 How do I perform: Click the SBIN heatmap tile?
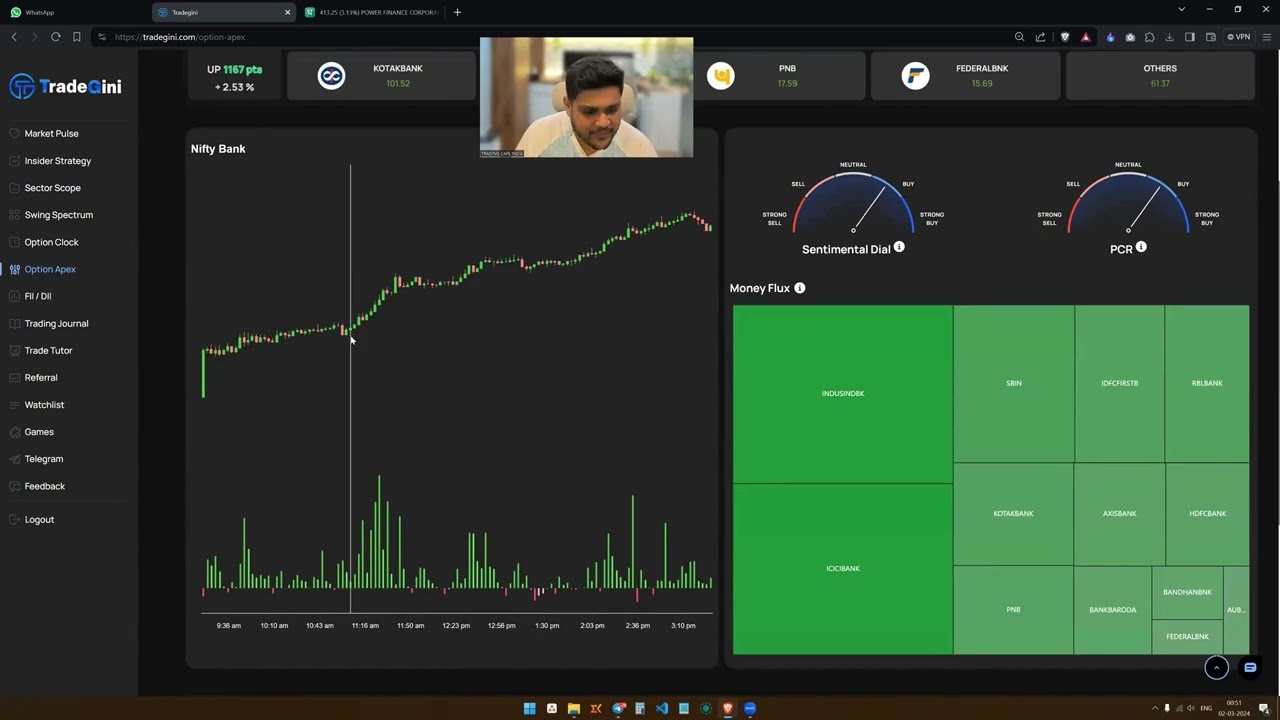coord(1013,384)
